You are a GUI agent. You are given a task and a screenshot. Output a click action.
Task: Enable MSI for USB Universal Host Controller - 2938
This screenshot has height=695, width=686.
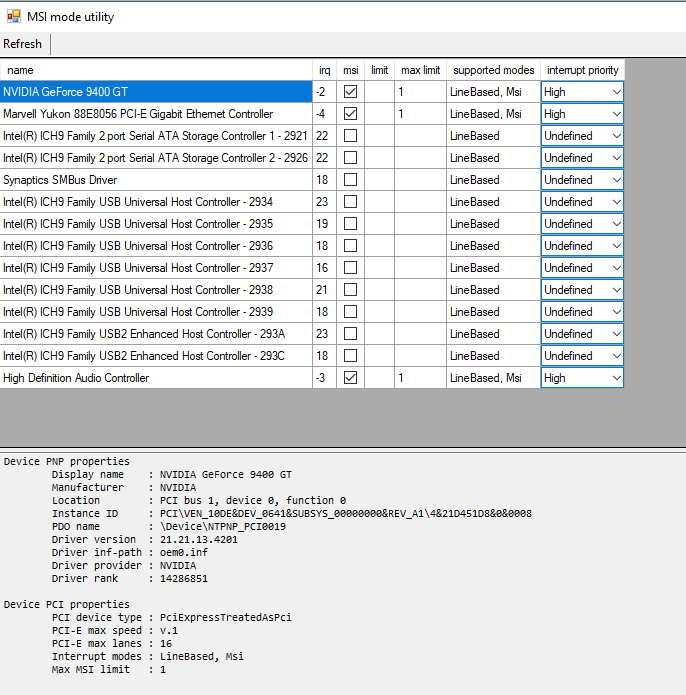click(351, 290)
